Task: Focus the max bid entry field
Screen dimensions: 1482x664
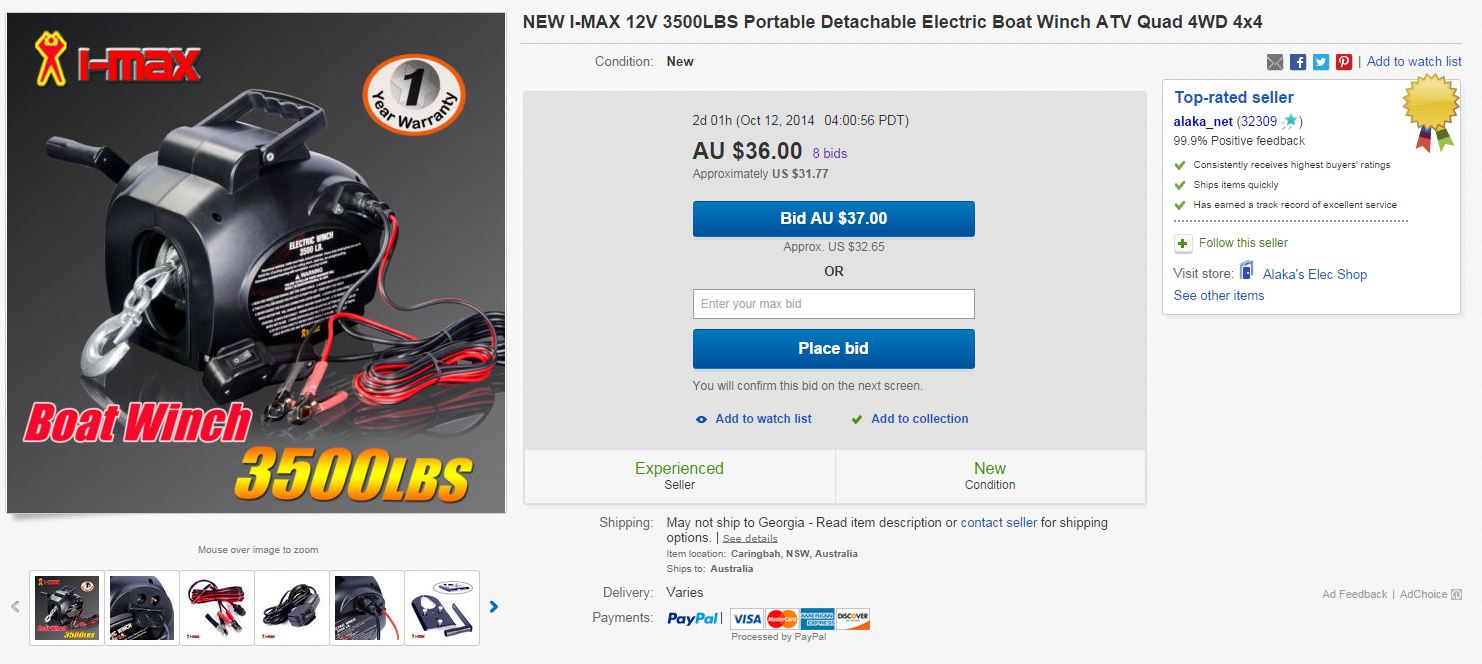Action: tap(833, 304)
